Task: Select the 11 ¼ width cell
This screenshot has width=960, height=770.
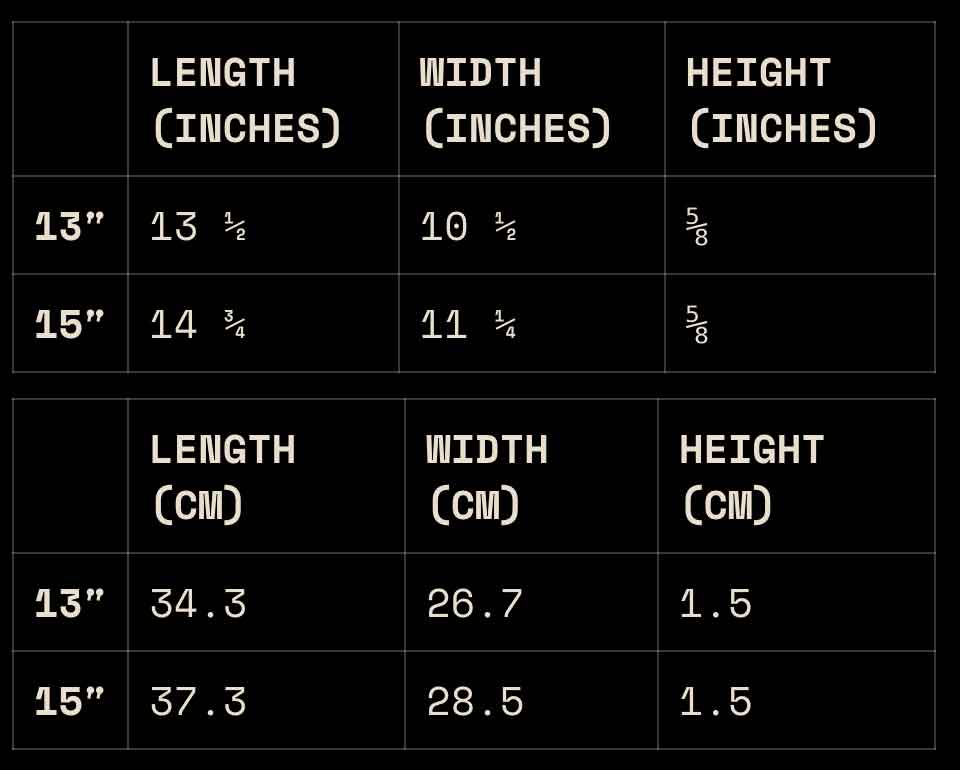Action: coord(468,325)
